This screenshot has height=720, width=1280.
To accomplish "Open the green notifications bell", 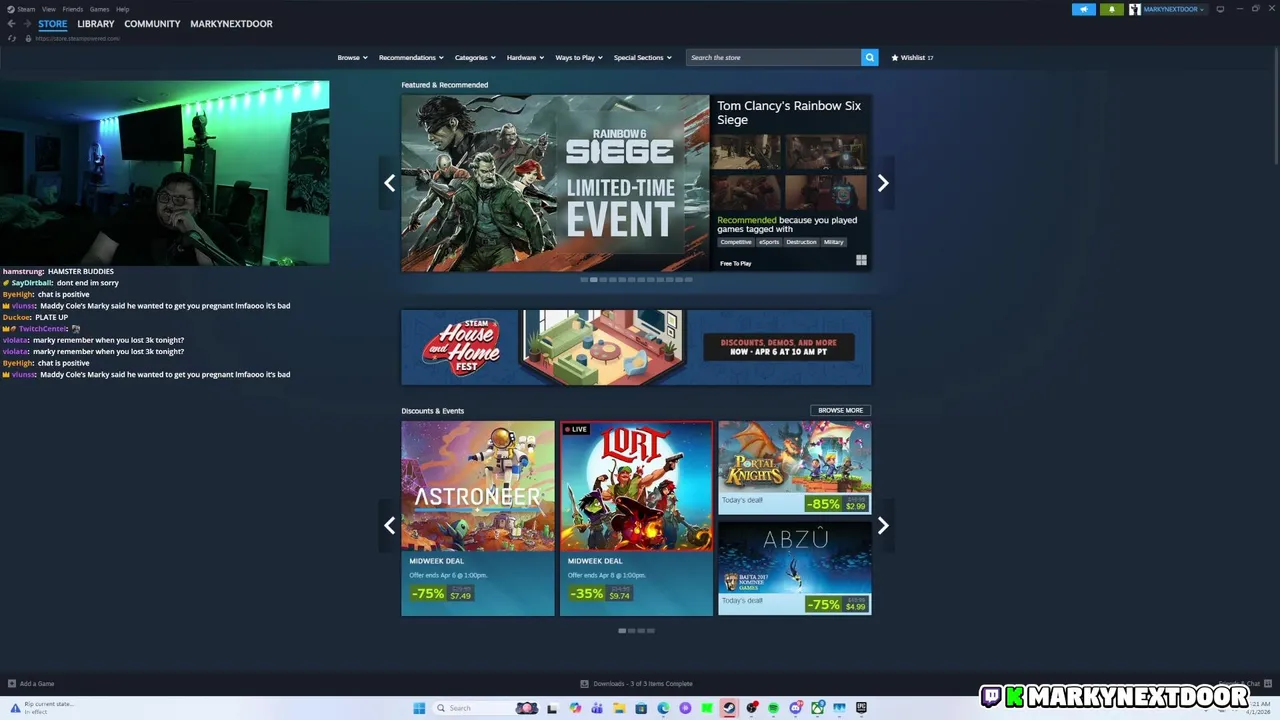I will [x=1111, y=9].
